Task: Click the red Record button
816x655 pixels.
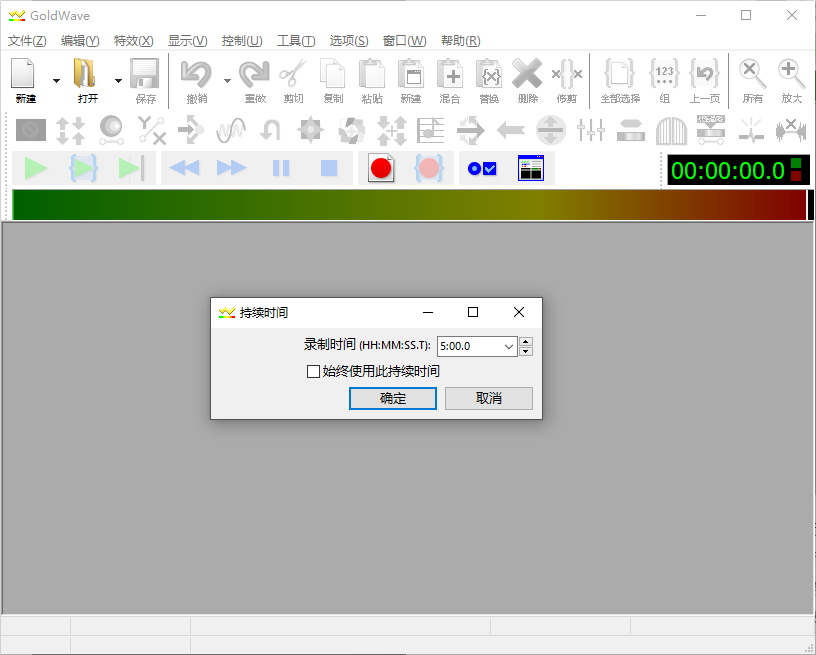Action: [x=380, y=168]
